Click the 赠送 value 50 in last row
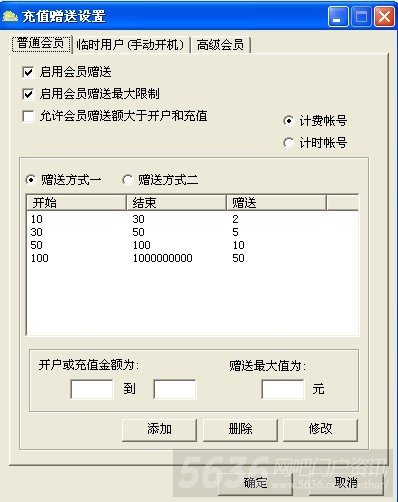 [x=238, y=258]
